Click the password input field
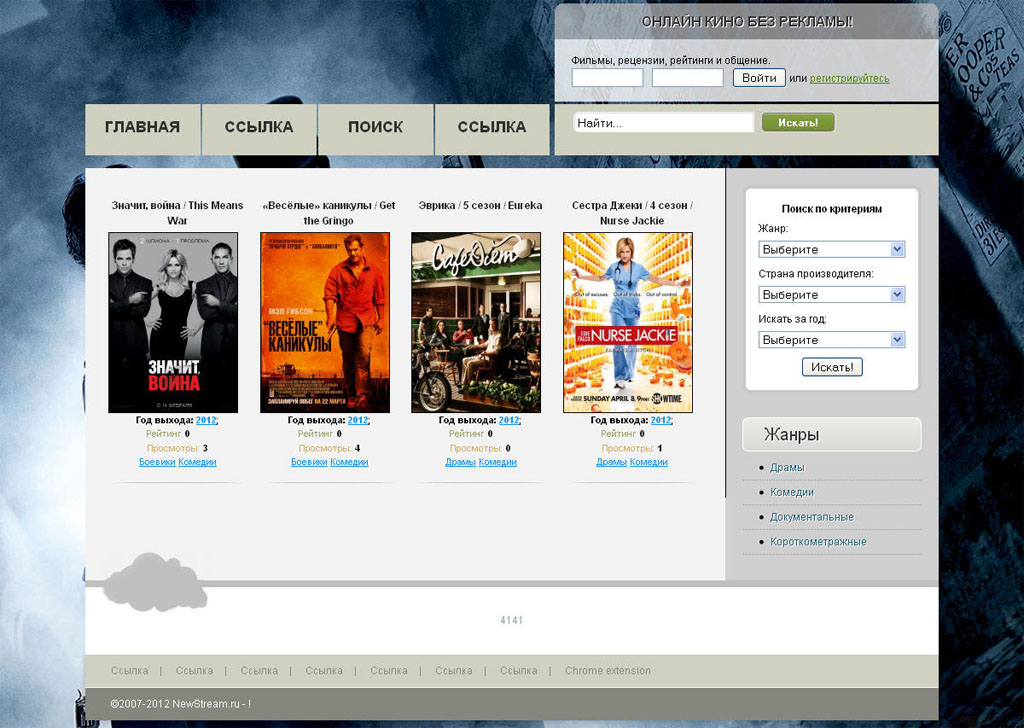Viewport: 1024px width, 728px height. click(x=687, y=78)
